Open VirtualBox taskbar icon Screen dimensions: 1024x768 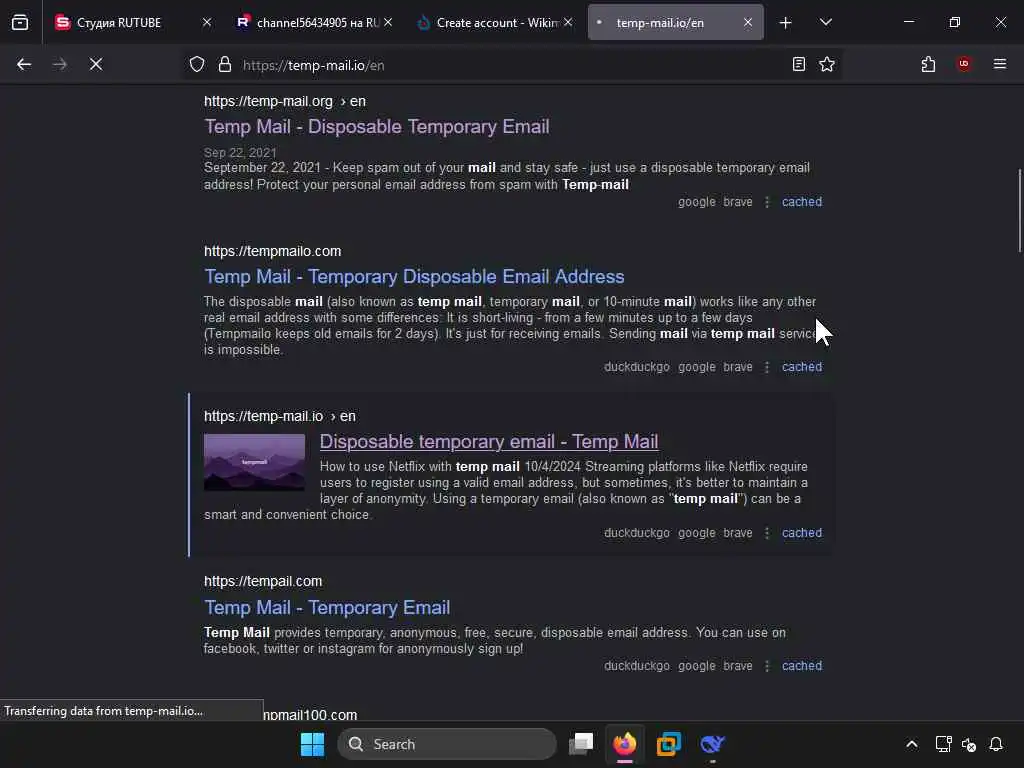tap(669, 744)
